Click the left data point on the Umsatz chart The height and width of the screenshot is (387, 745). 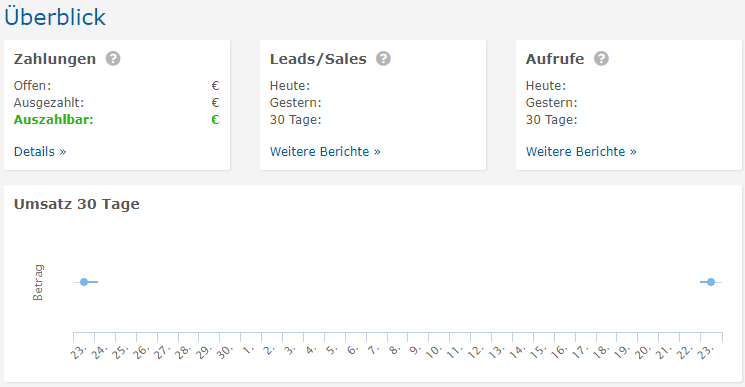coord(84,282)
